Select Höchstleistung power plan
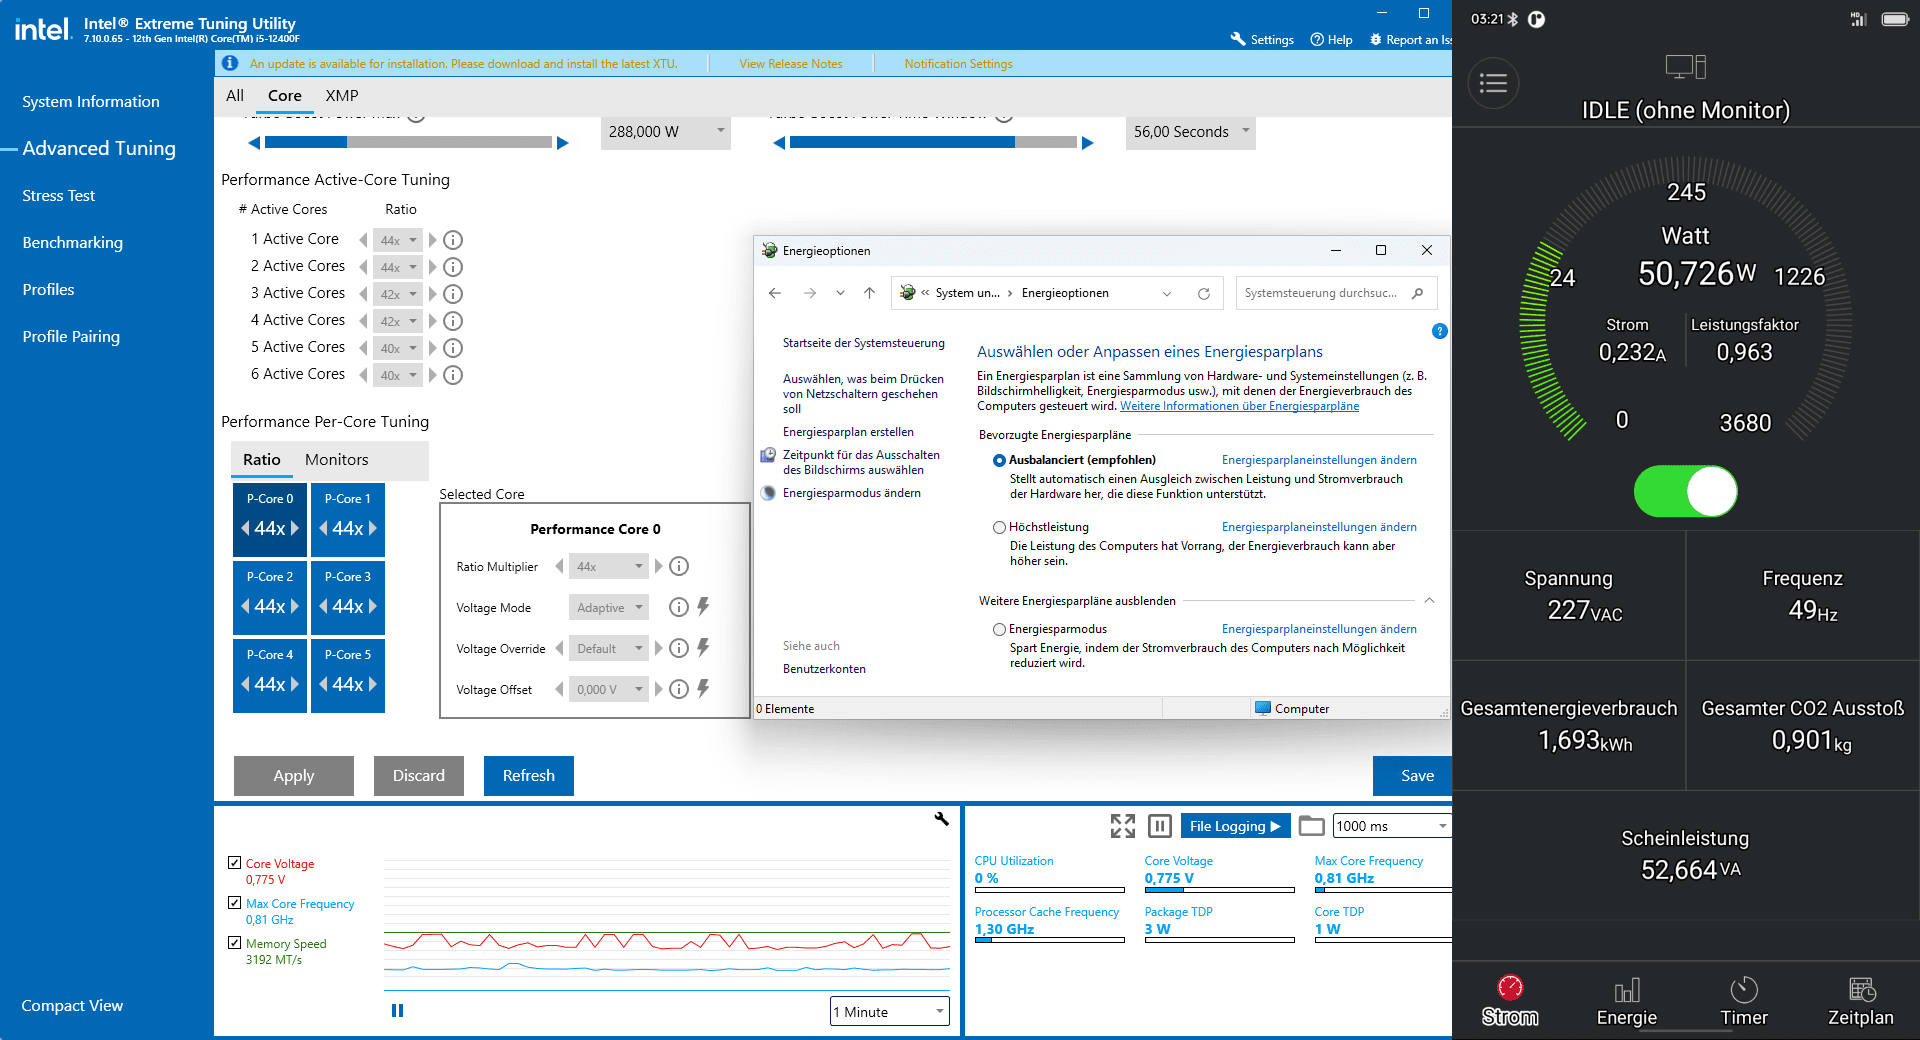The width and height of the screenshot is (1920, 1040). click(999, 527)
